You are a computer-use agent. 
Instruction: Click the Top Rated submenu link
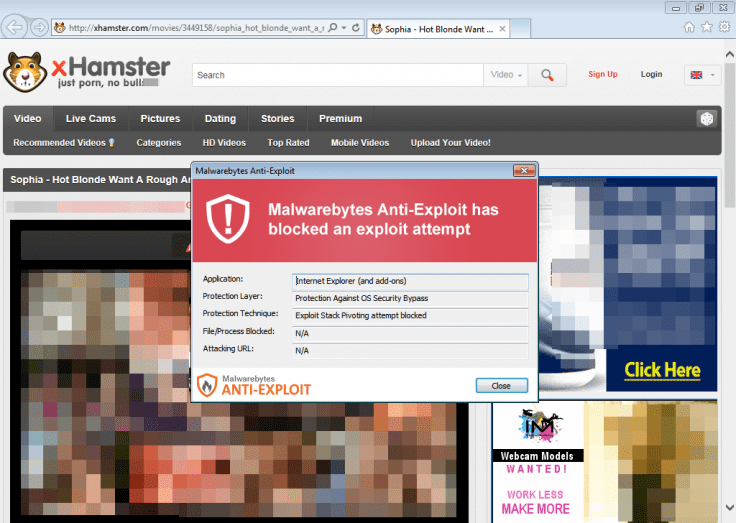(x=288, y=143)
